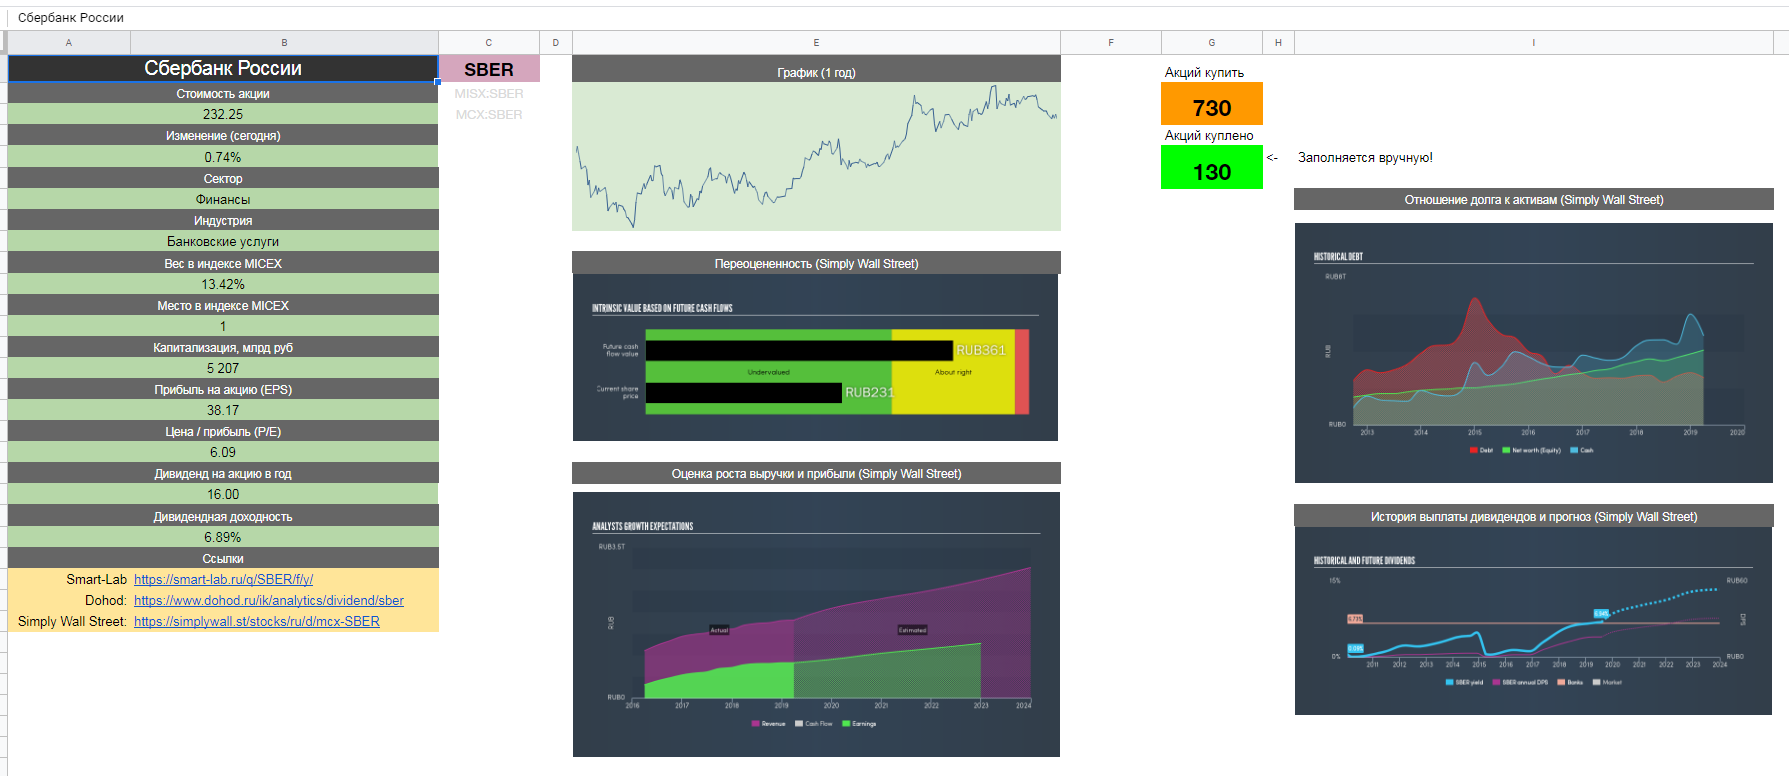
Task: Select column A header
Action: pyautogui.click(x=69, y=42)
